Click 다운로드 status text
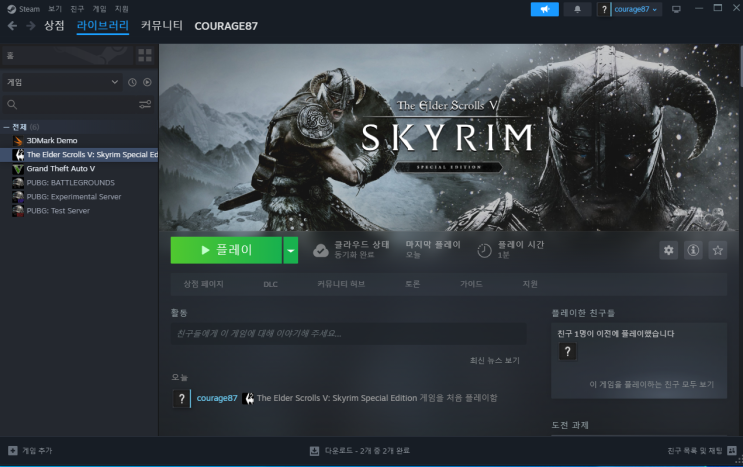The image size is (743, 467). (367, 451)
